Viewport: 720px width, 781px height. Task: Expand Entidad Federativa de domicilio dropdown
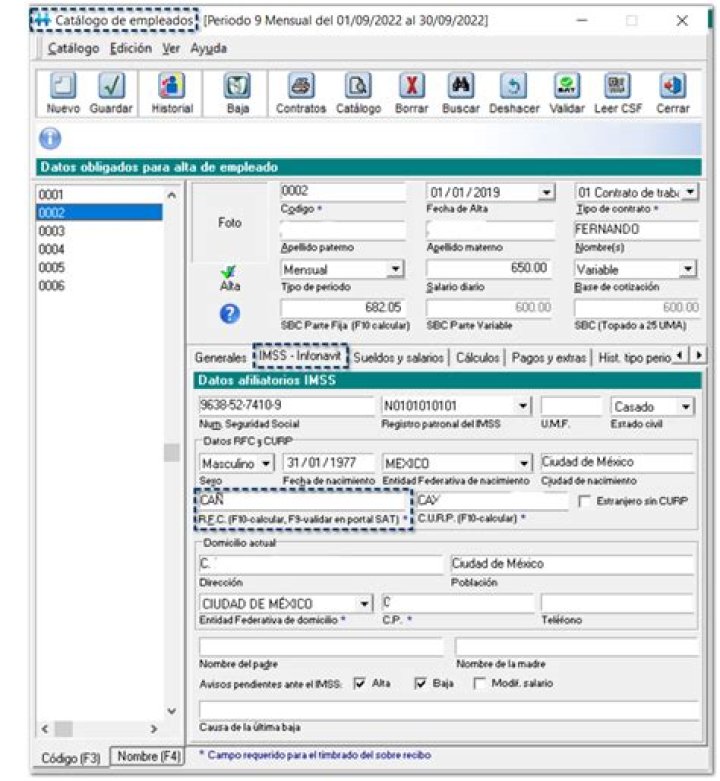pyautogui.click(x=365, y=604)
